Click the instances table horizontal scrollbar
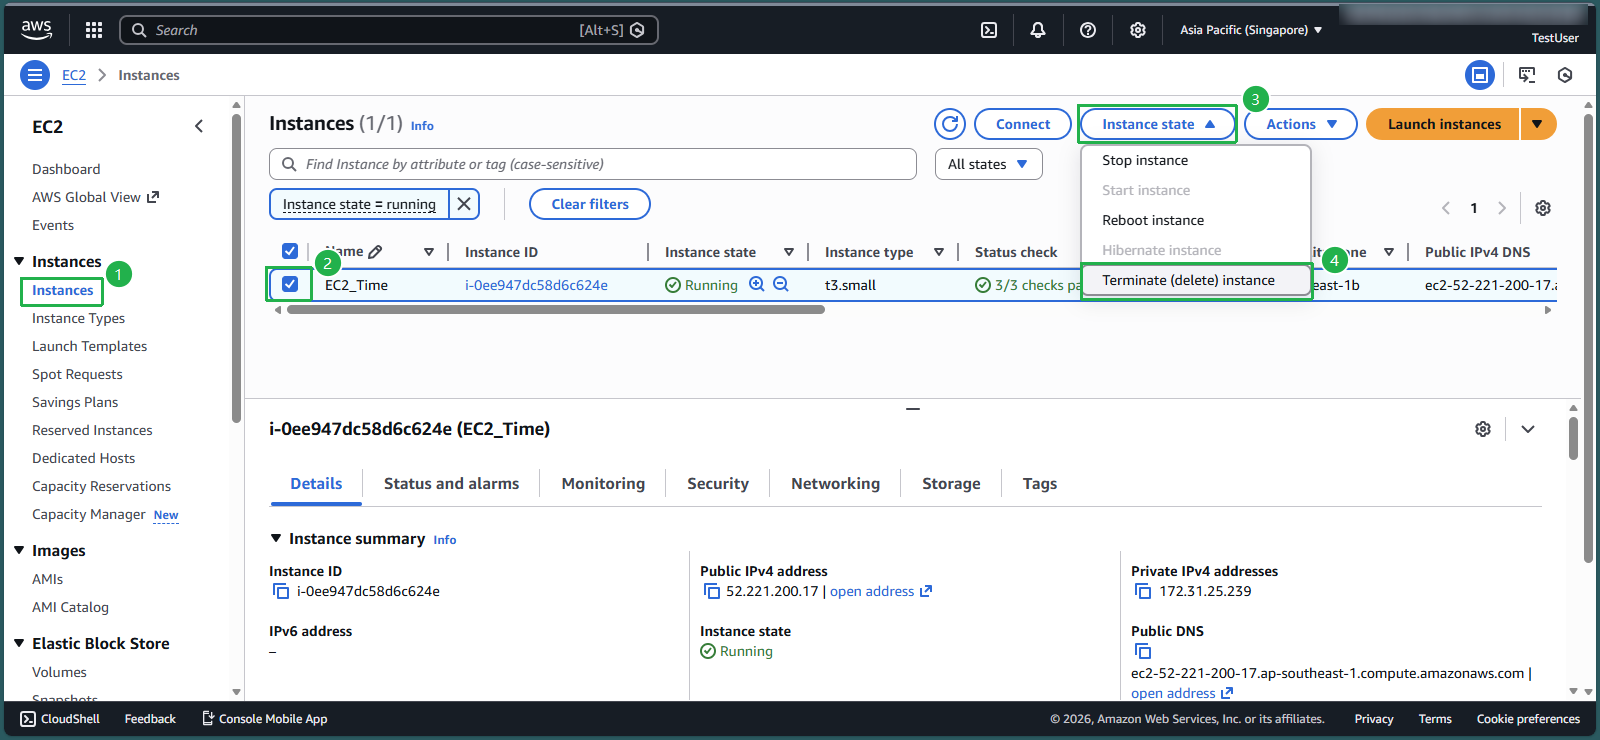1600x740 pixels. (x=556, y=310)
